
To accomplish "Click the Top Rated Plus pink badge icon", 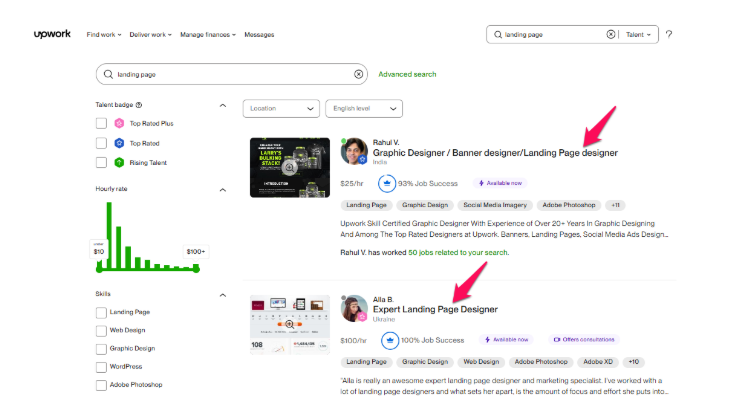I will [x=119, y=123].
